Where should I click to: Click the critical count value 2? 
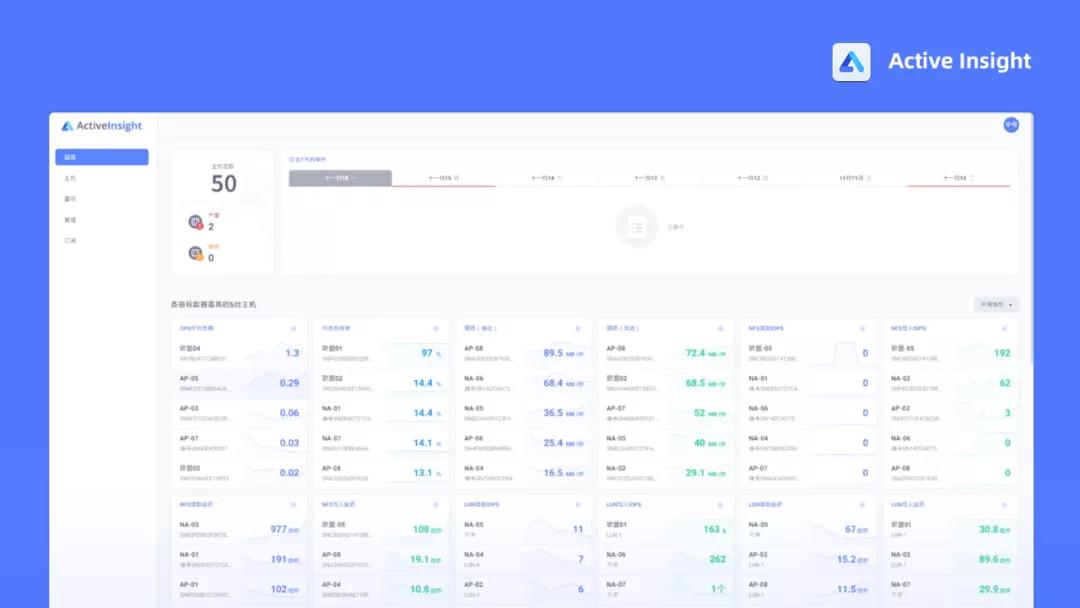coord(211,227)
